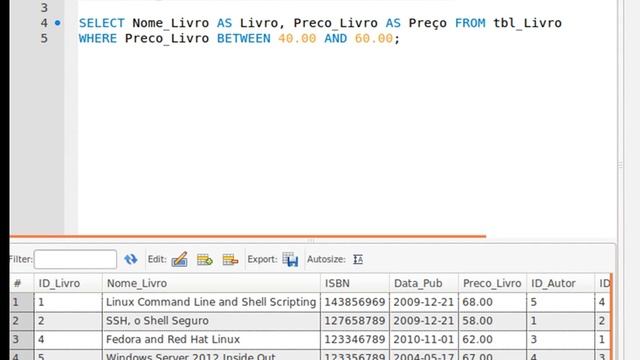The height and width of the screenshot is (360, 640).
Task: Select cell 'SSH, o Shell Seguro'
Action: [x=211, y=321]
